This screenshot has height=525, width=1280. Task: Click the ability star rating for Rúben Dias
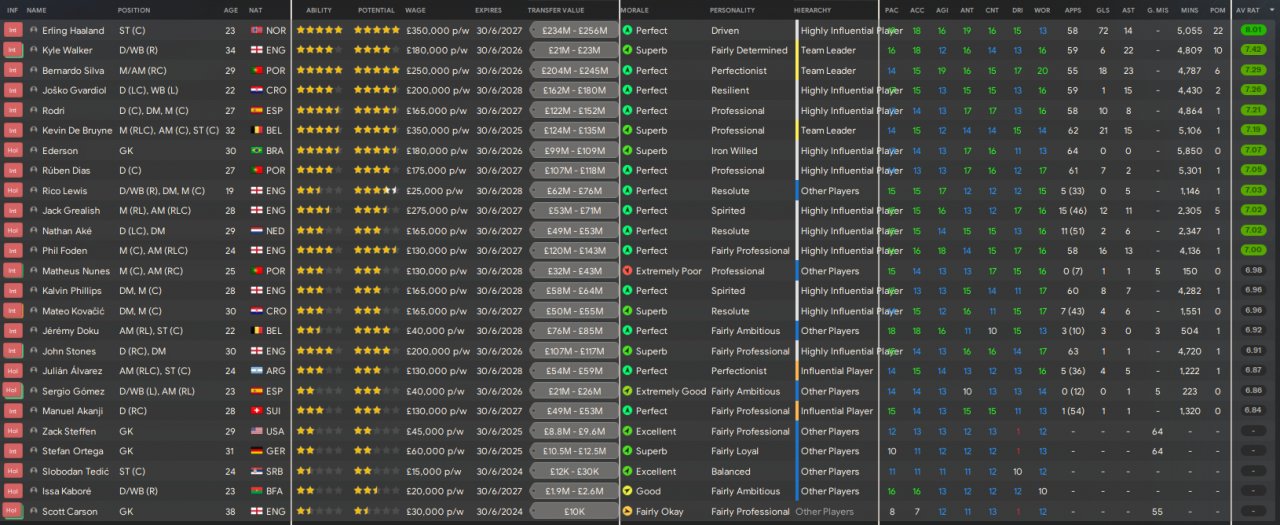pos(318,170)
